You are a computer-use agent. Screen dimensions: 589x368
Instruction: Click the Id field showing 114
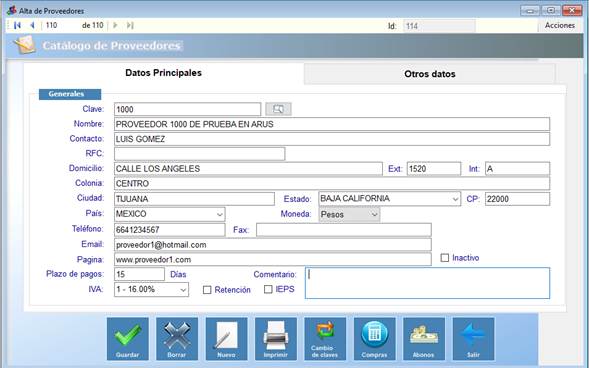tap(439, 26)
